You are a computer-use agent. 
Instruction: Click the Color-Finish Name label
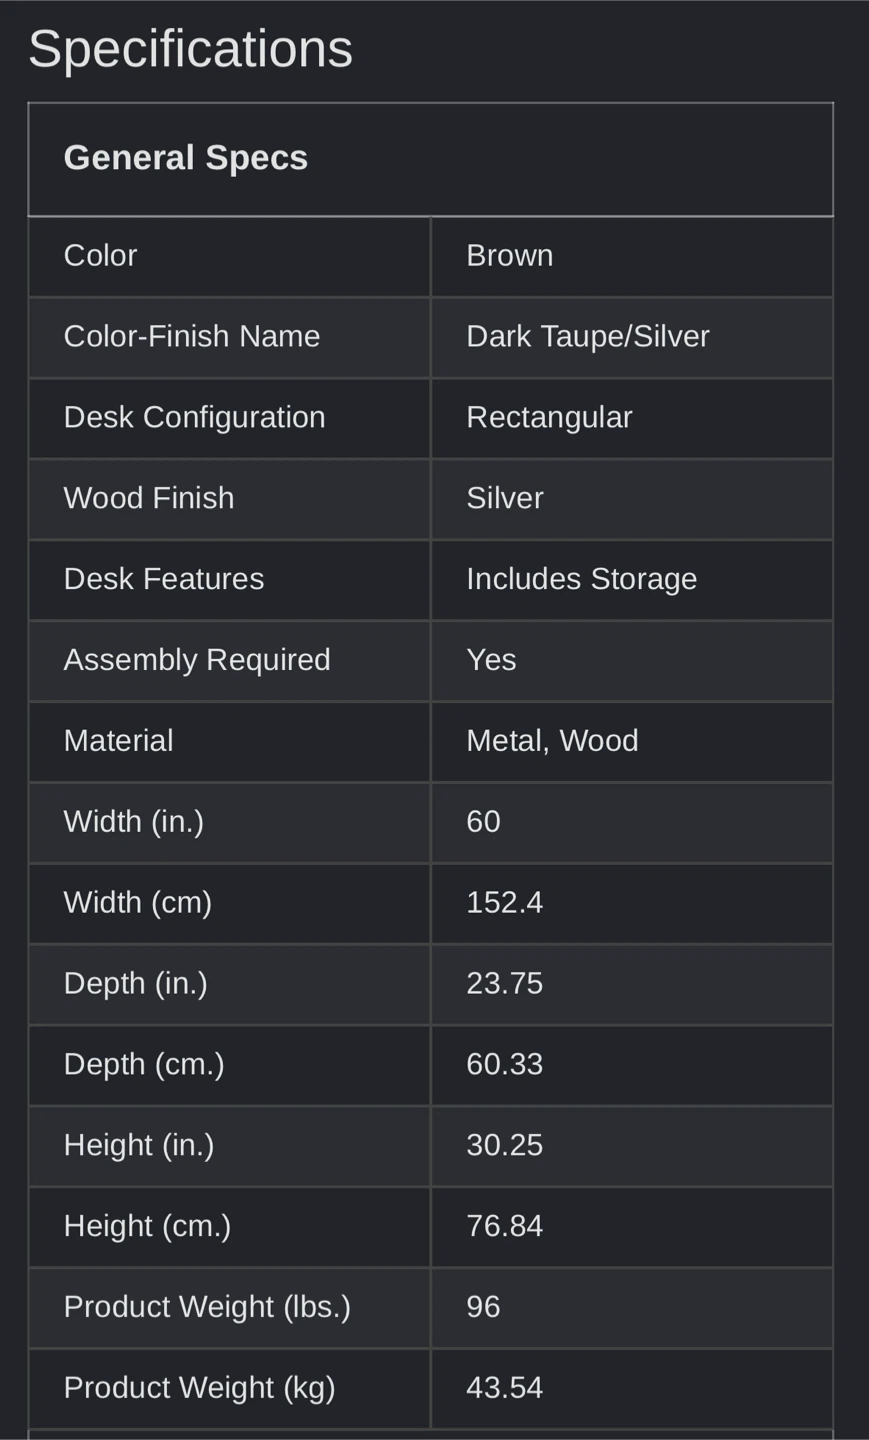(x=192, y=336)
